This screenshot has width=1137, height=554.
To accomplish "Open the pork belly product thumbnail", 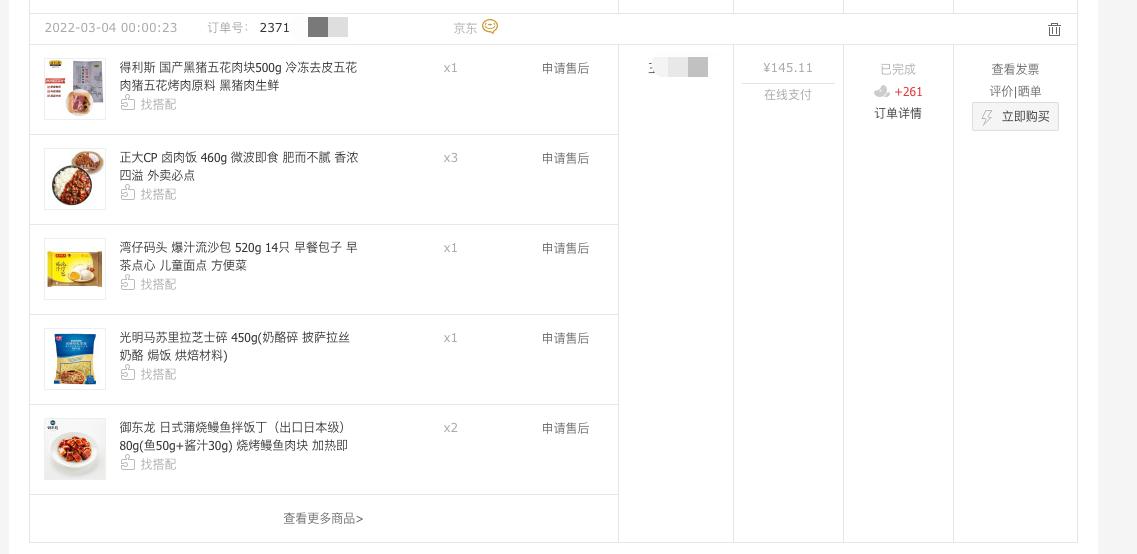I will pyautogui.click(x=75, y=89).
